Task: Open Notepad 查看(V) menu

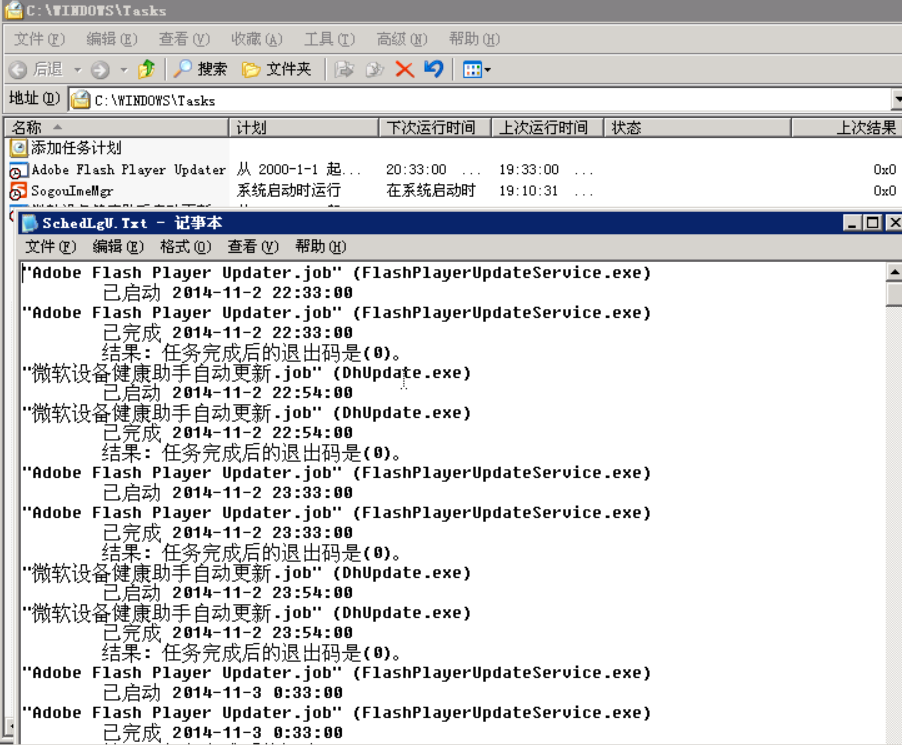Action: point(253,247)
